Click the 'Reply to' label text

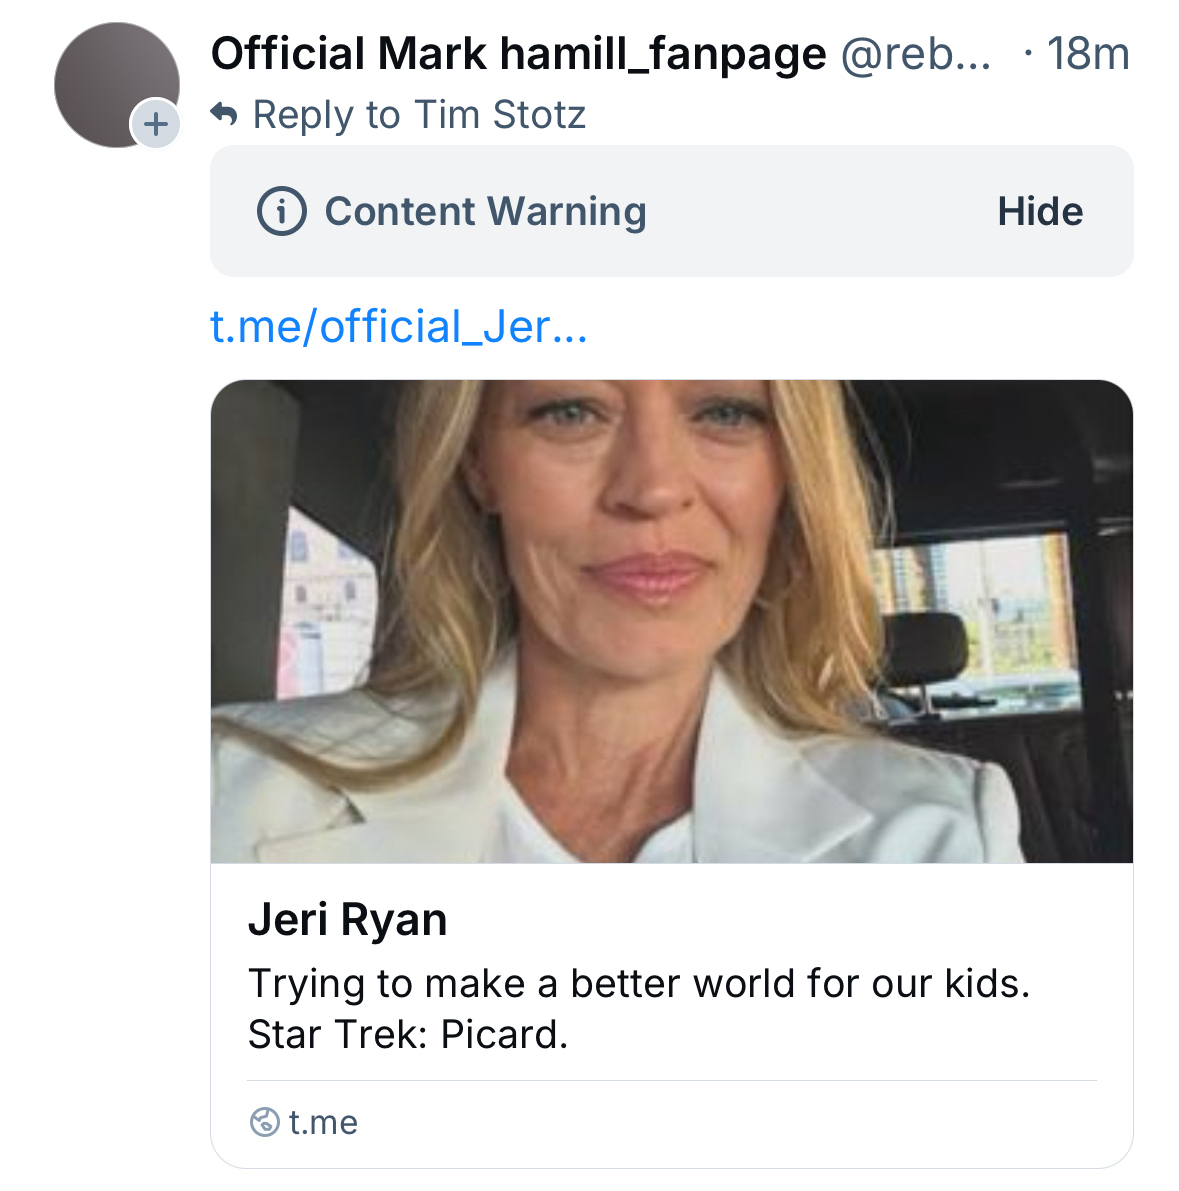pyautogui.click(x=326, y=115)
